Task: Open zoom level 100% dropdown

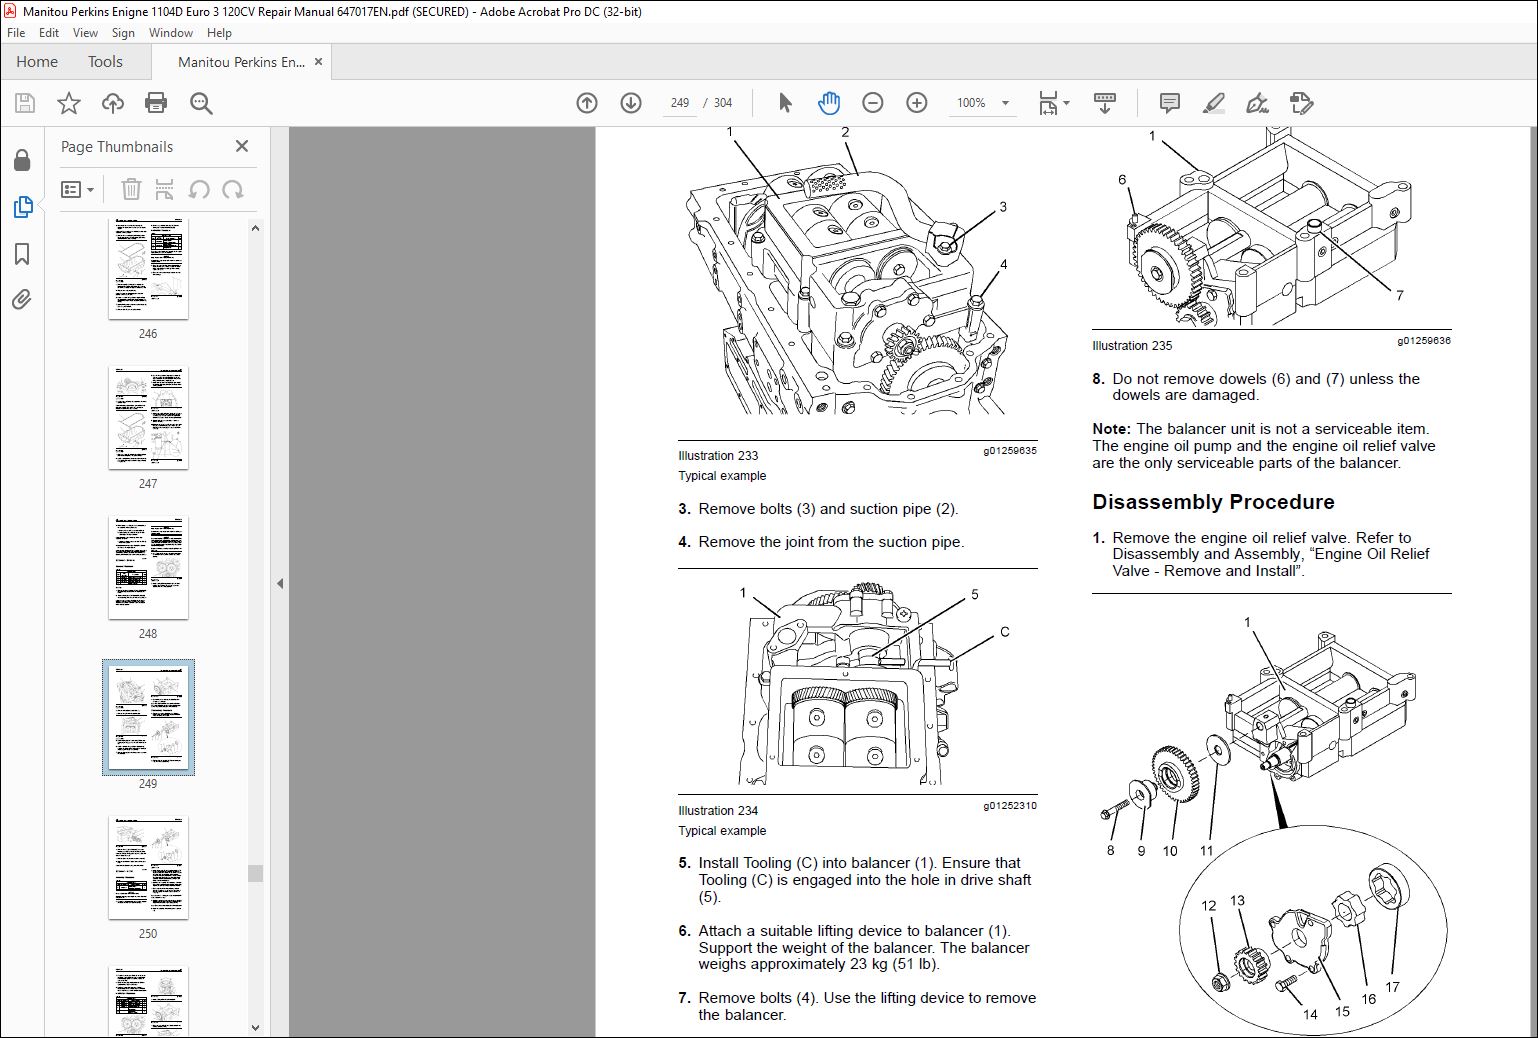Action: pyautogui.click(x=983, y=103)
